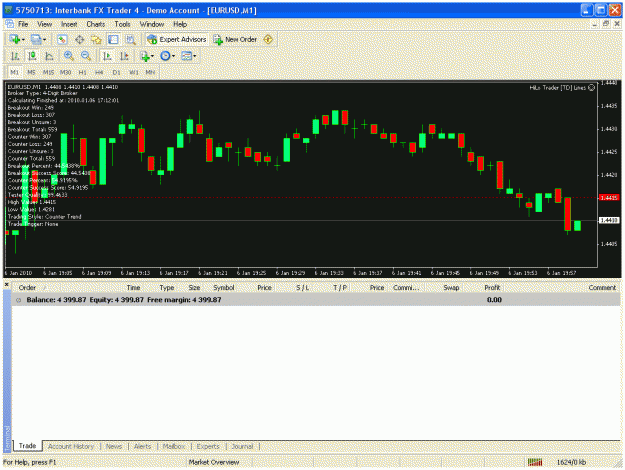Switch to Candlesticks chart display
Screen dimensions: 625x470
click(32, 56)
